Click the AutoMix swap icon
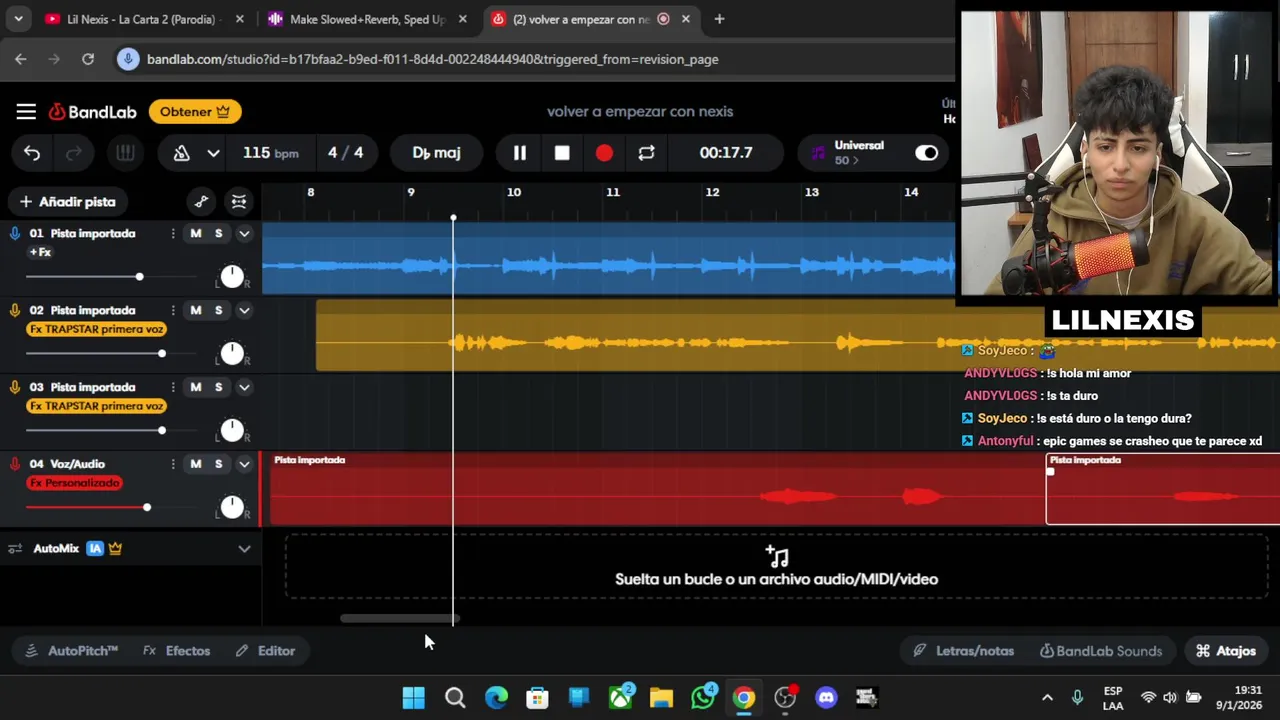Screen dimensions: 1280x720 coord(15,548)
